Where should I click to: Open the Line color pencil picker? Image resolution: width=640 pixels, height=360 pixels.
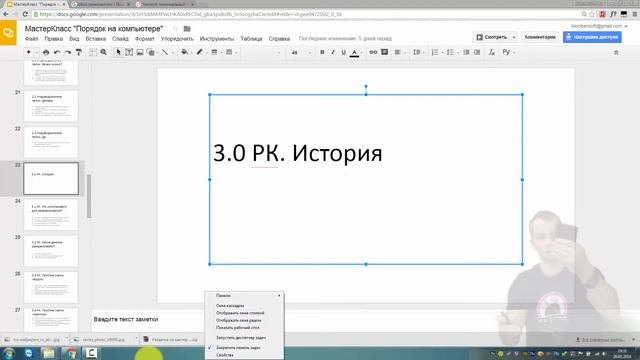(200, 52)
